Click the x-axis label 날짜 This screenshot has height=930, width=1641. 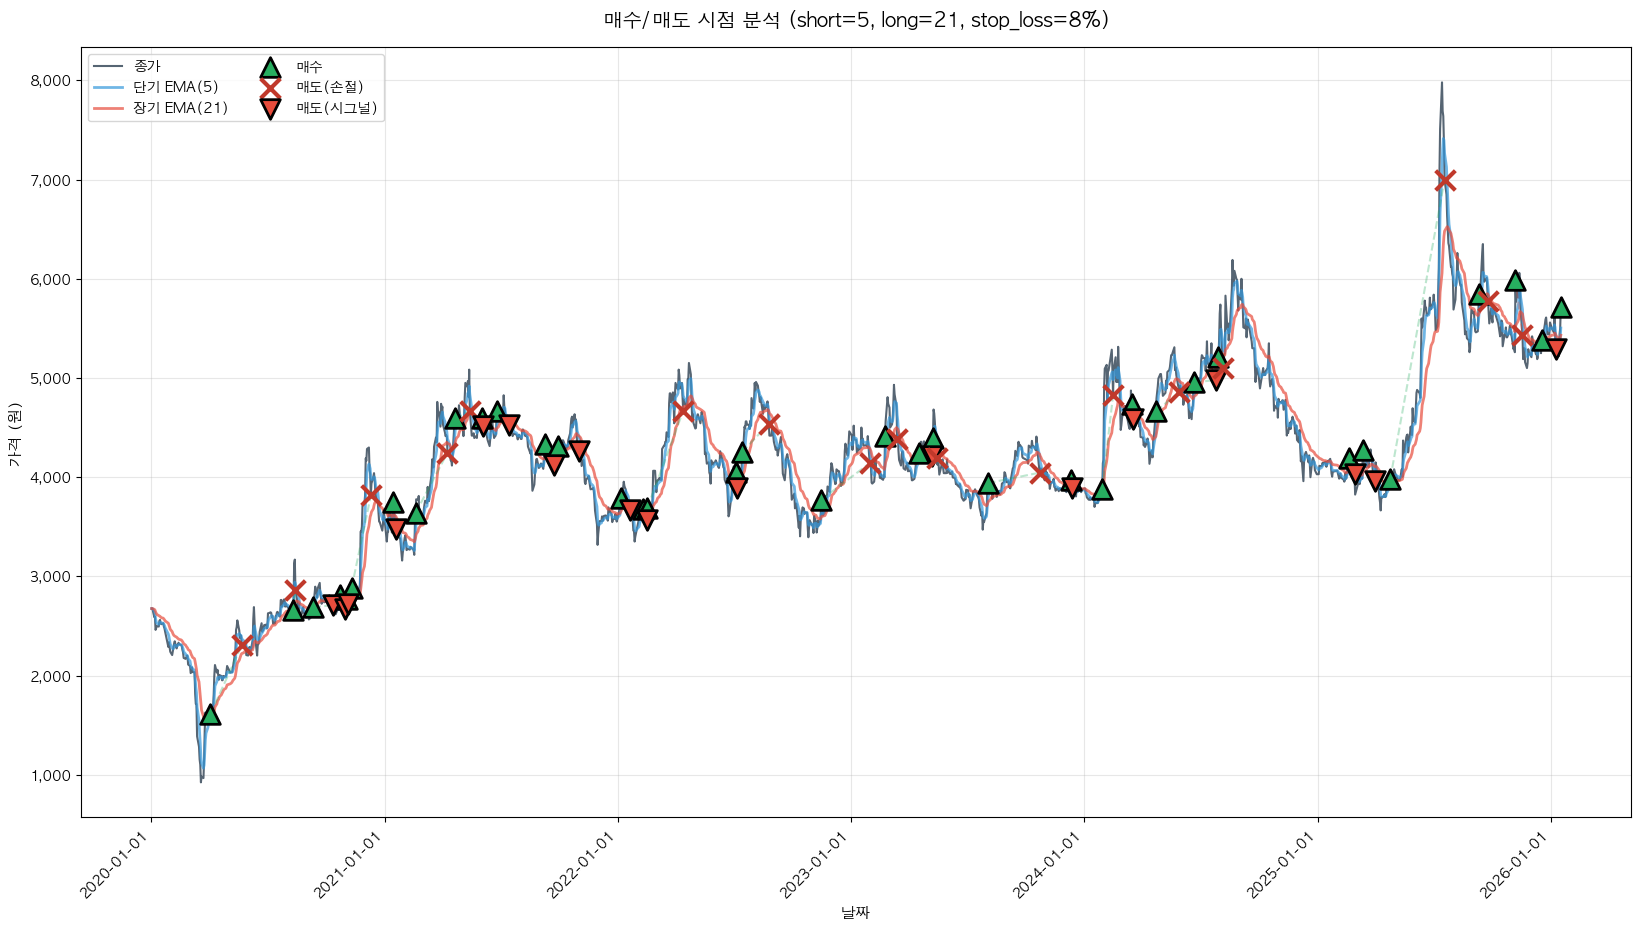(855, 912)
